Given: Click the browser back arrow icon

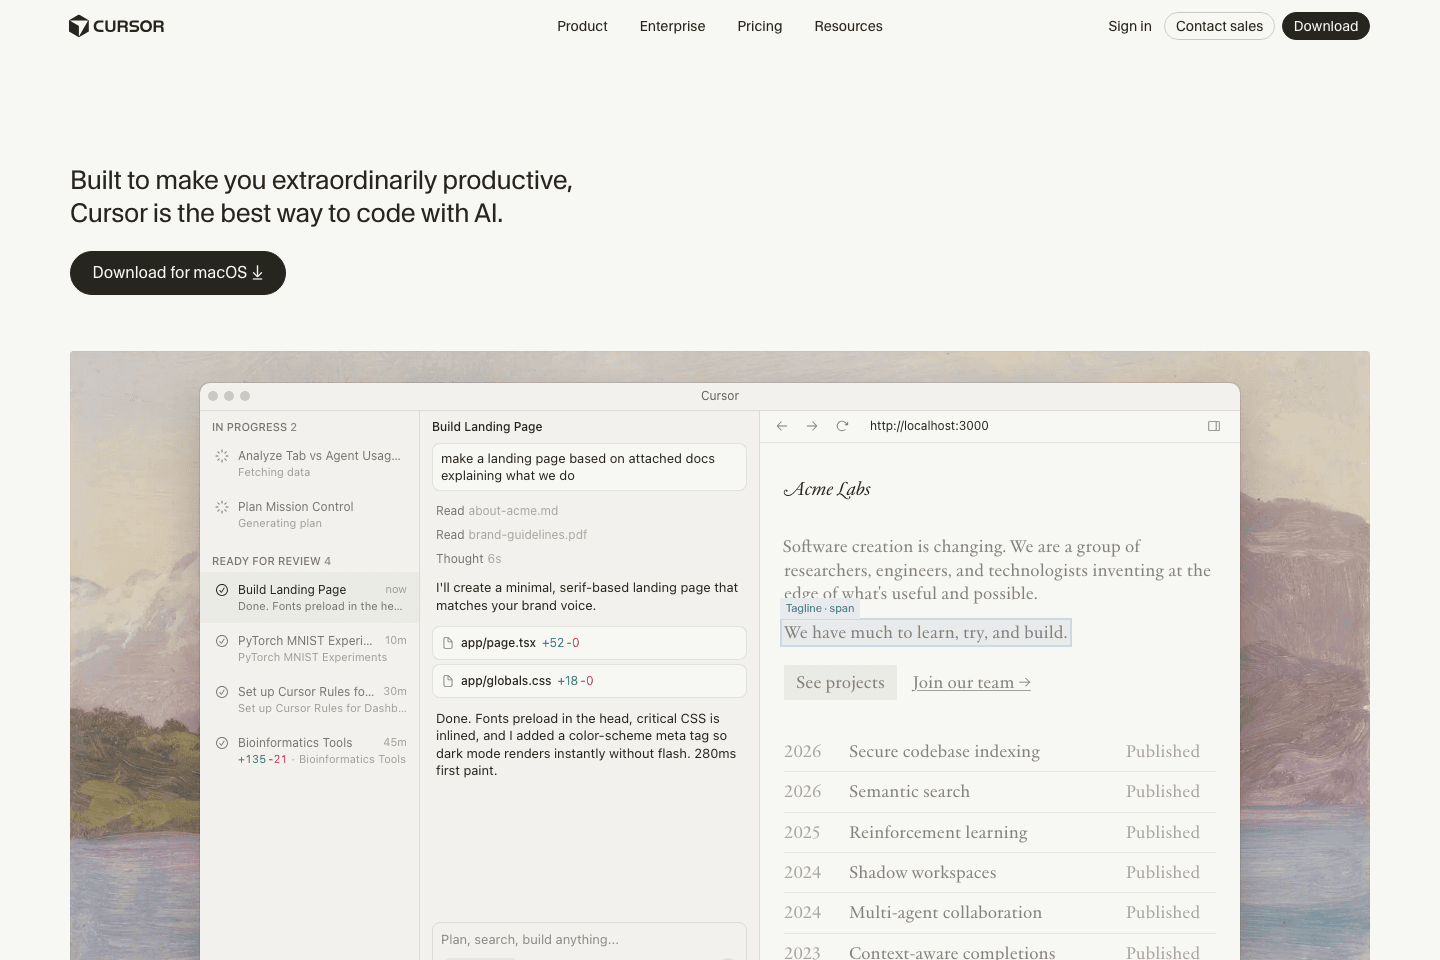Looking at the screenshot, I should coord(782,426).
